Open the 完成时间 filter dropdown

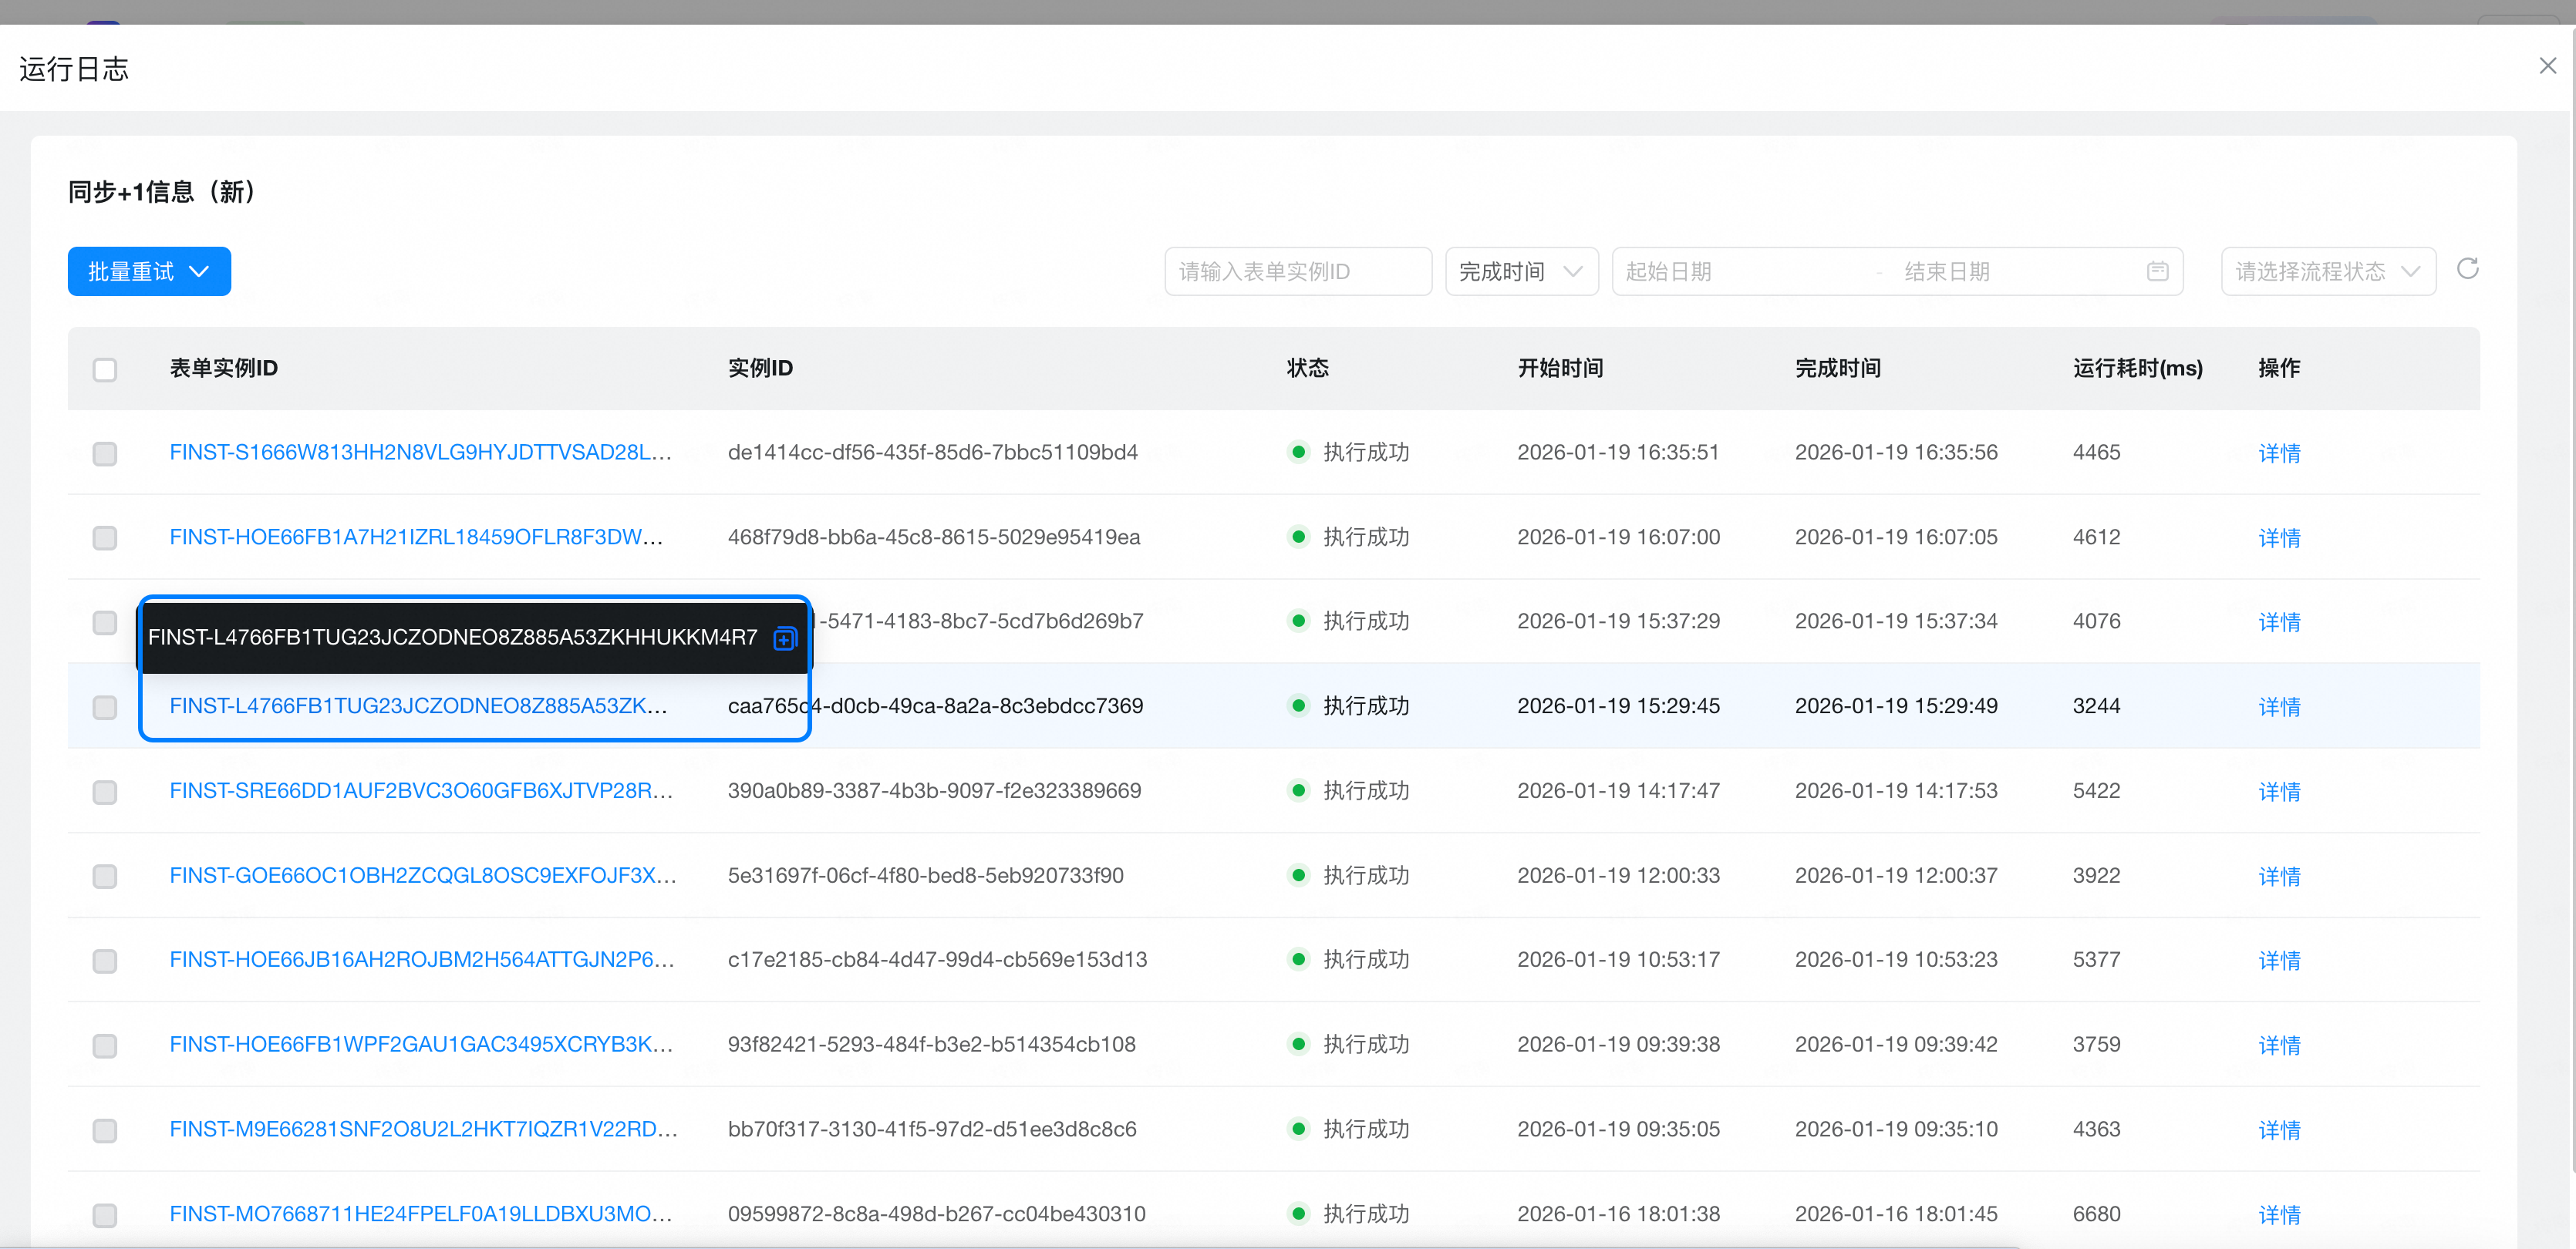click(1520, 271)
